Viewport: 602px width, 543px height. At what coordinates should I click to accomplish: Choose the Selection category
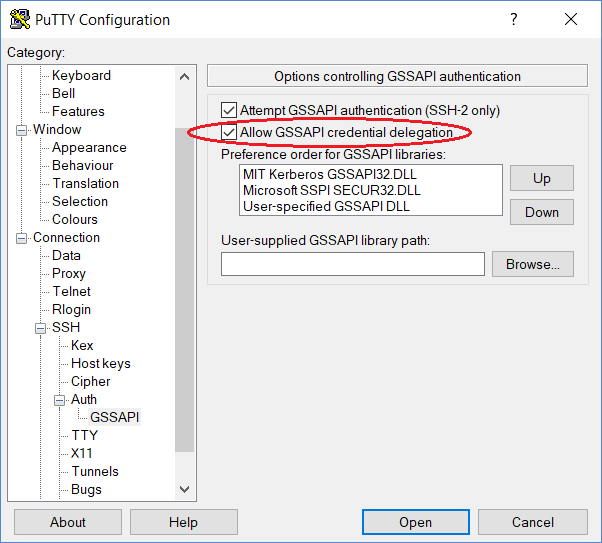tap(80, 202)
